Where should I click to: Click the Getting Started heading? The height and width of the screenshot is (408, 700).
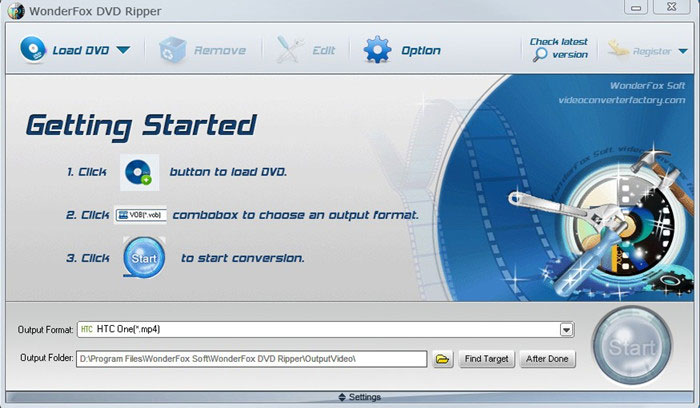pyautogui.click(x=142, y=126)
